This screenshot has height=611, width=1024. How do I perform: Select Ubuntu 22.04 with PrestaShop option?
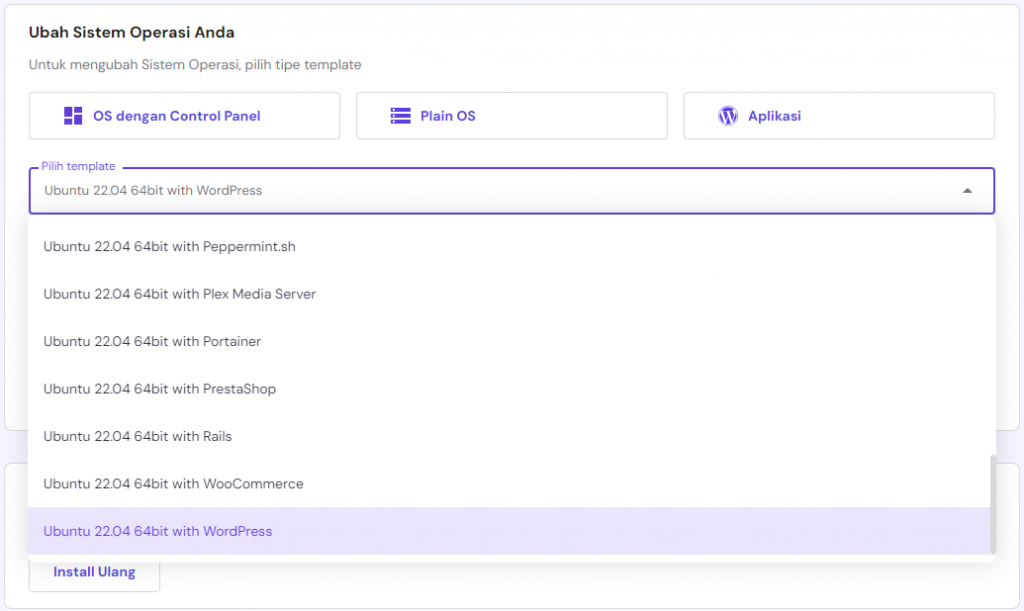[x=160, y=389]
